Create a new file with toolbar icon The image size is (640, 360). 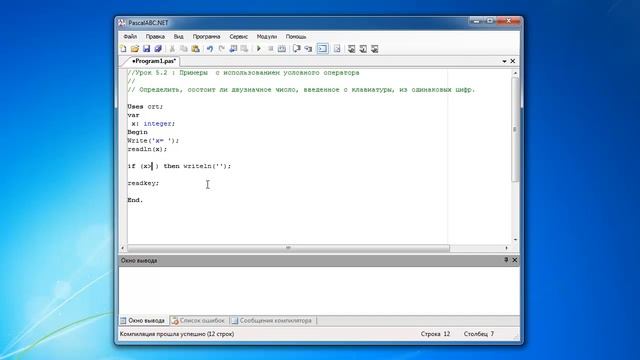click(x=123, y=49)
